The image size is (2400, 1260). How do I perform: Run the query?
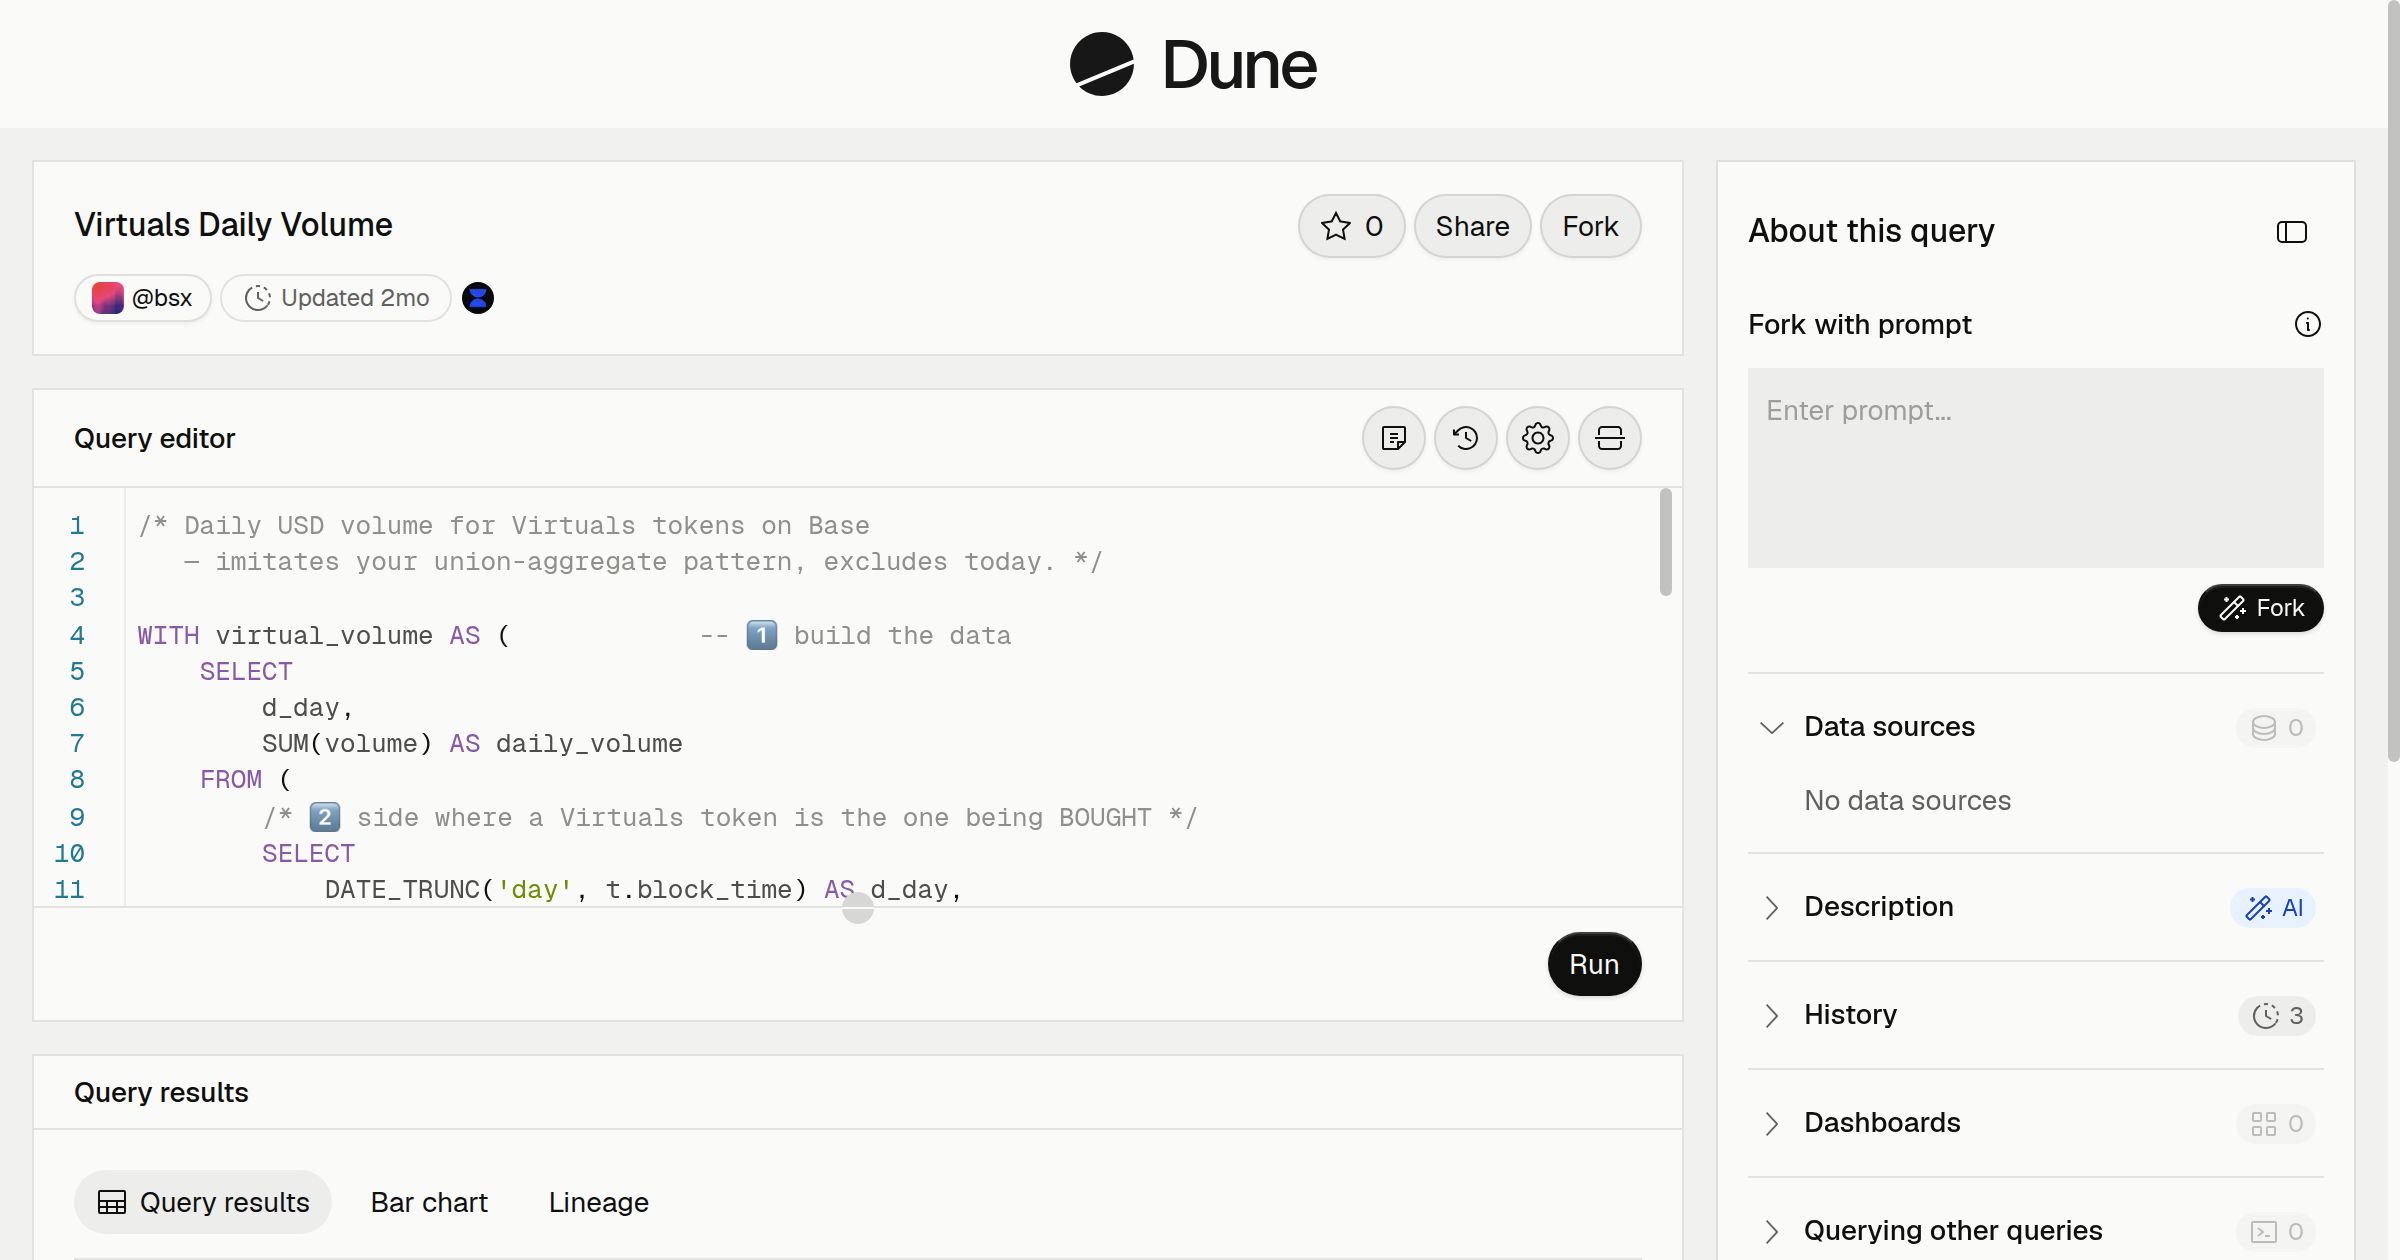pyautogui.click(x=1594, y=964)
